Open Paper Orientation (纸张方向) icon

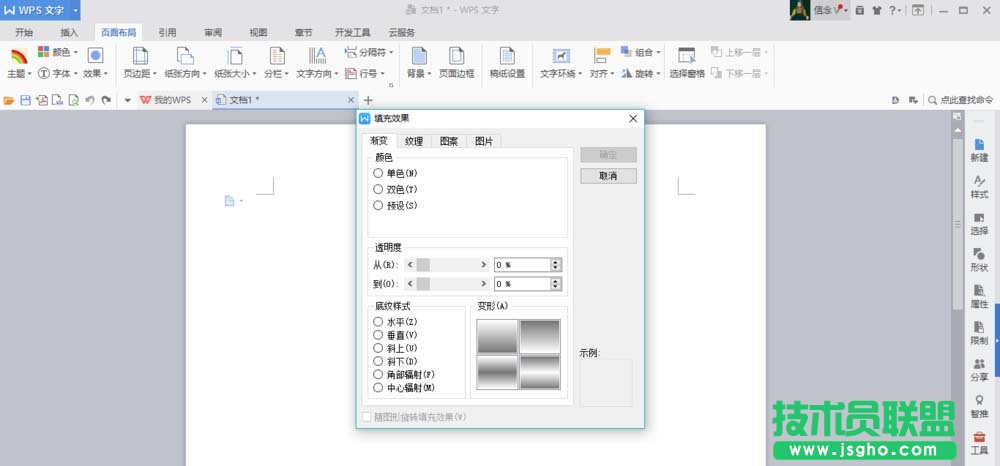click(x=185, y=56)
